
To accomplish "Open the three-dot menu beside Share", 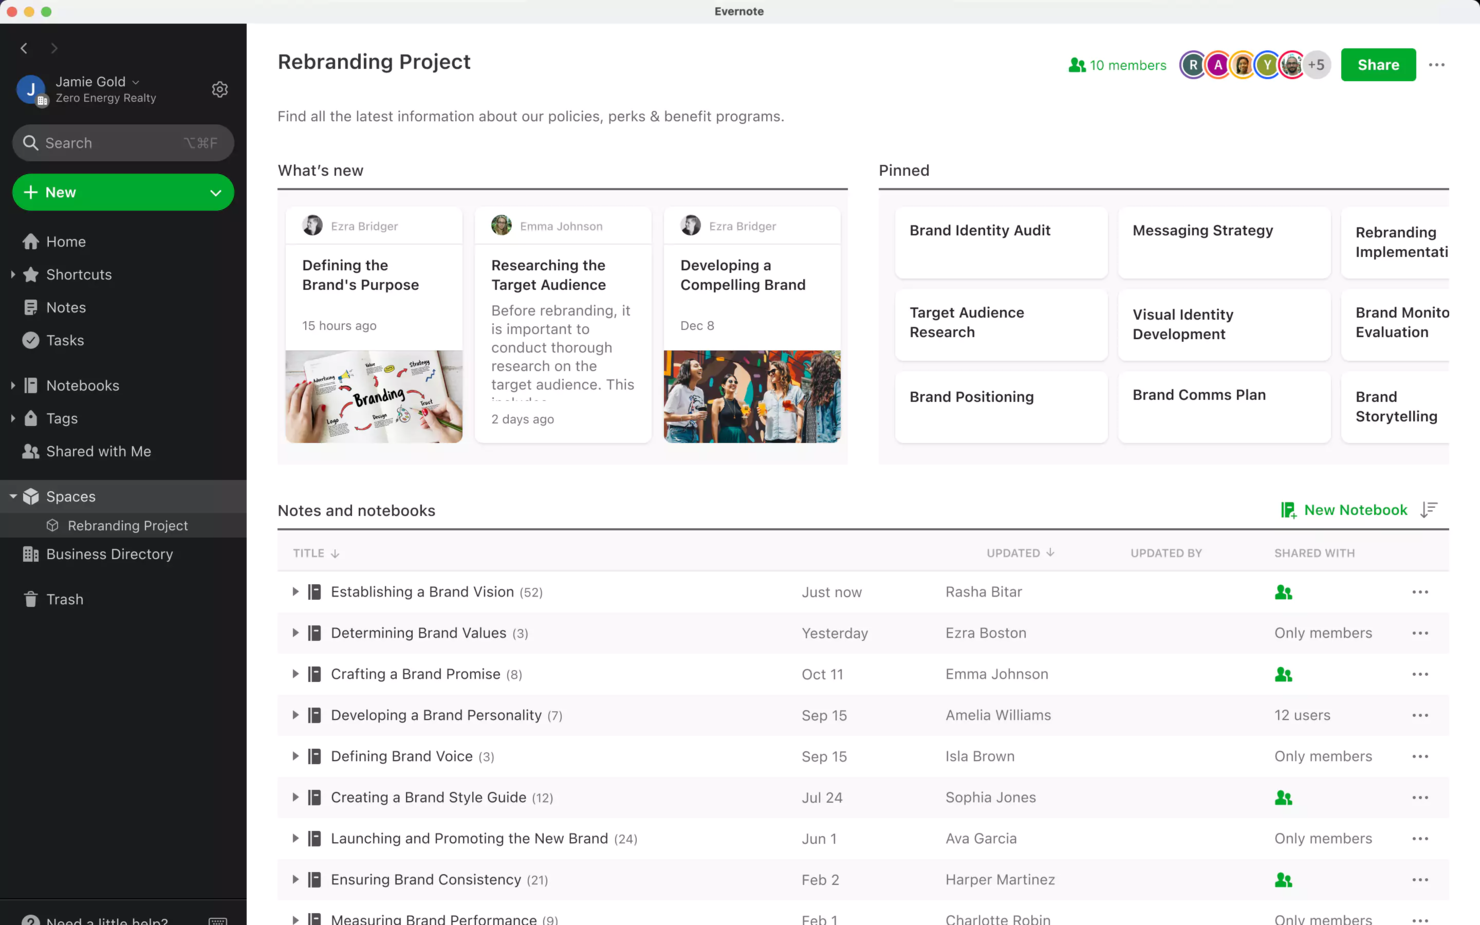I will (1437, 65).
